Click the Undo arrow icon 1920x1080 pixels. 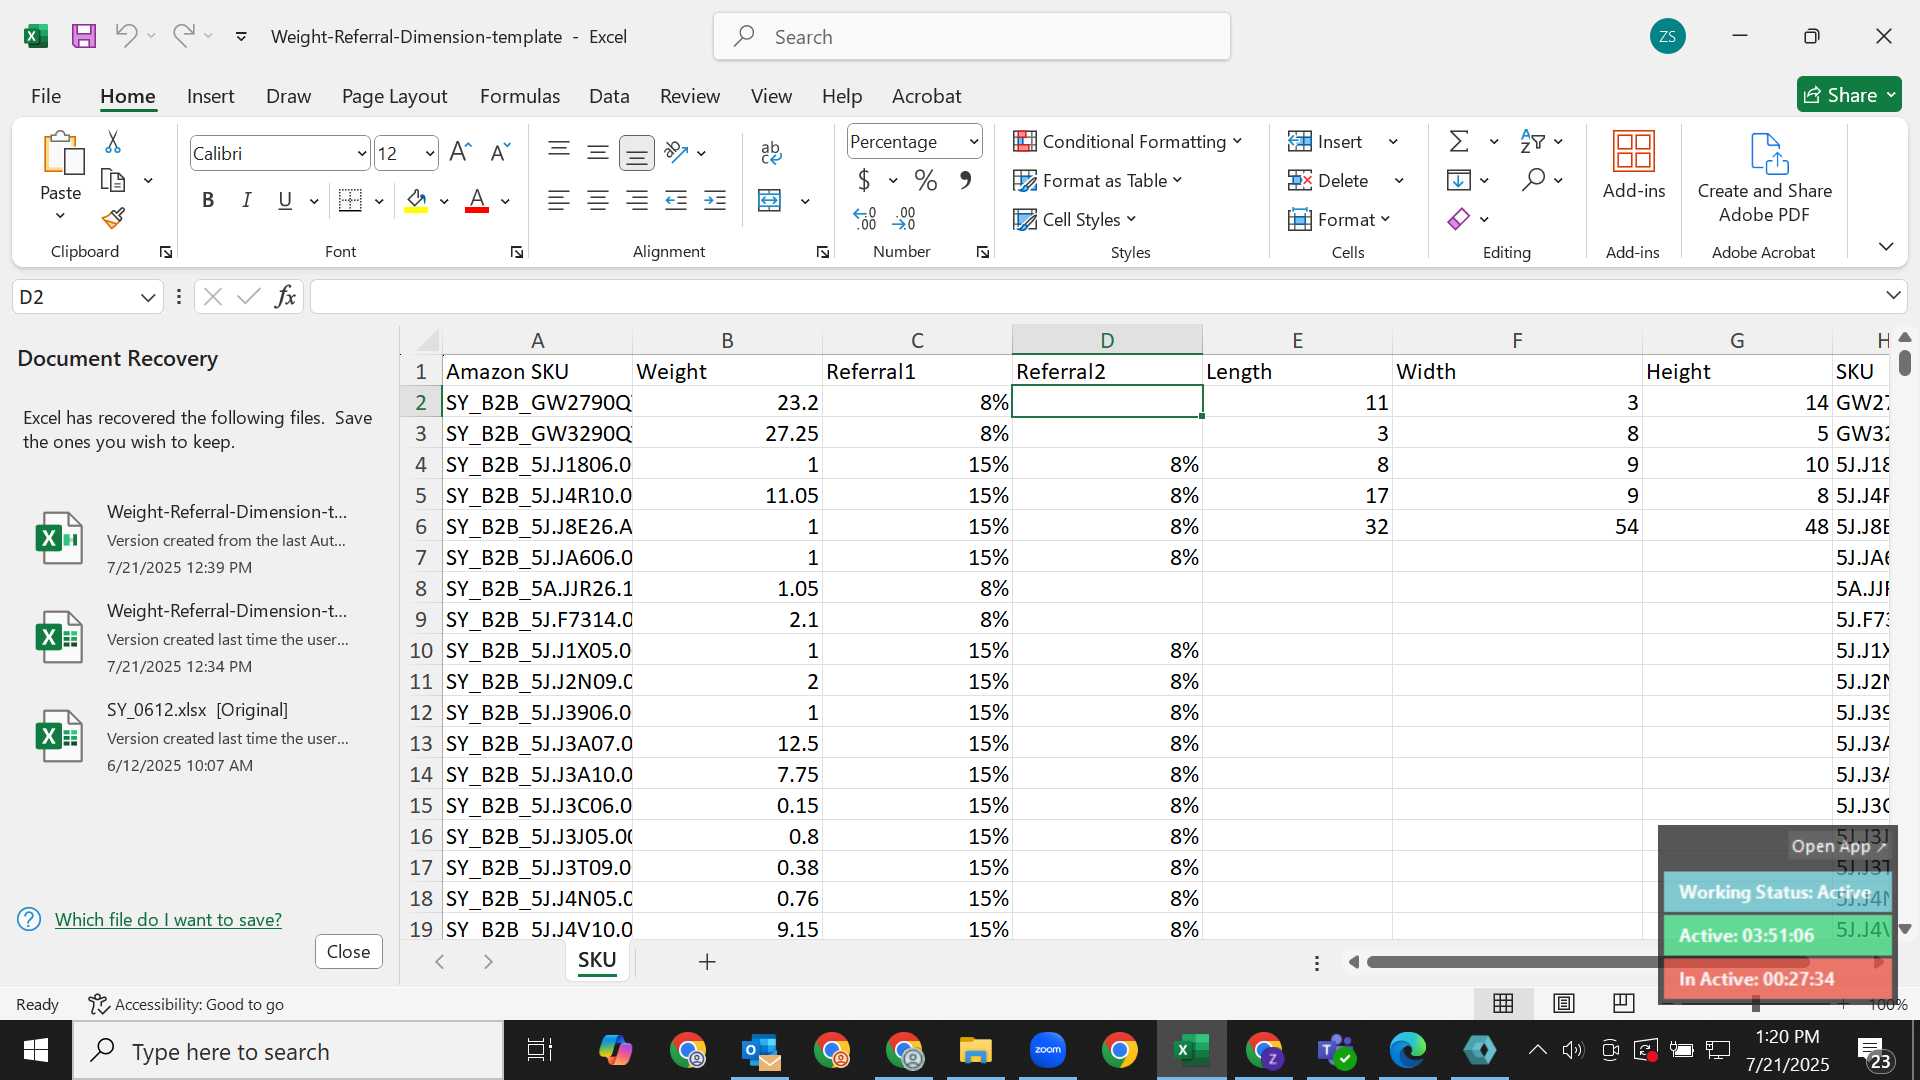click(x=126, y=36)
